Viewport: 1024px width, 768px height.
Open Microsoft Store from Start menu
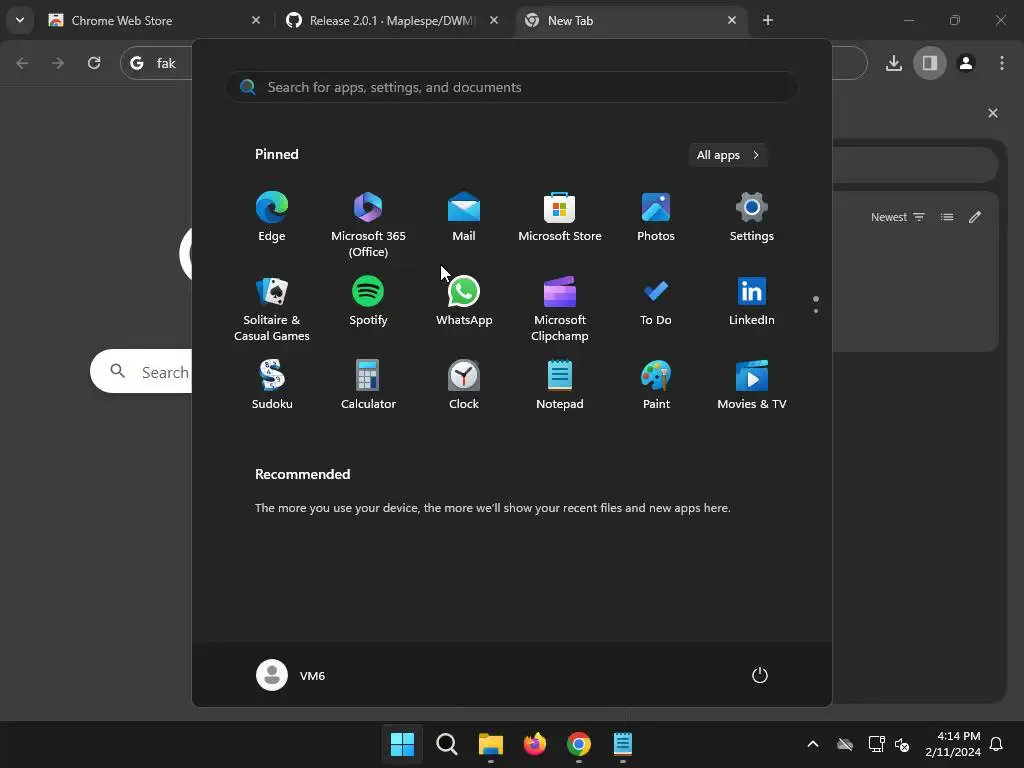pos(560,217)
